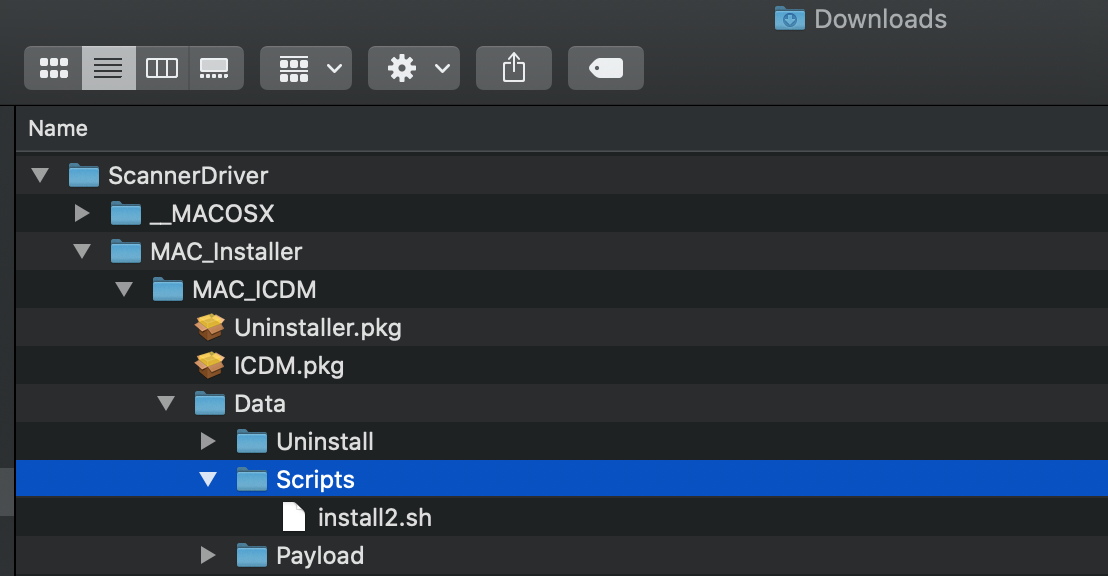
Task: Expand the Uninstall folder
Action: (x=208, y=442)
